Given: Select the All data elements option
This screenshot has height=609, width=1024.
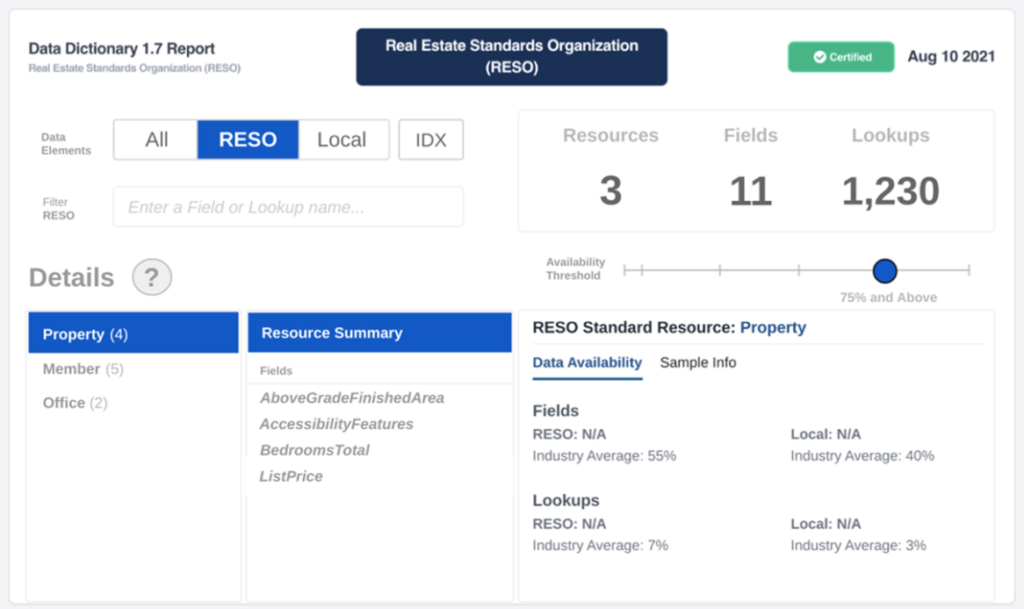Looking at the screenshot, I should [156, 140].
